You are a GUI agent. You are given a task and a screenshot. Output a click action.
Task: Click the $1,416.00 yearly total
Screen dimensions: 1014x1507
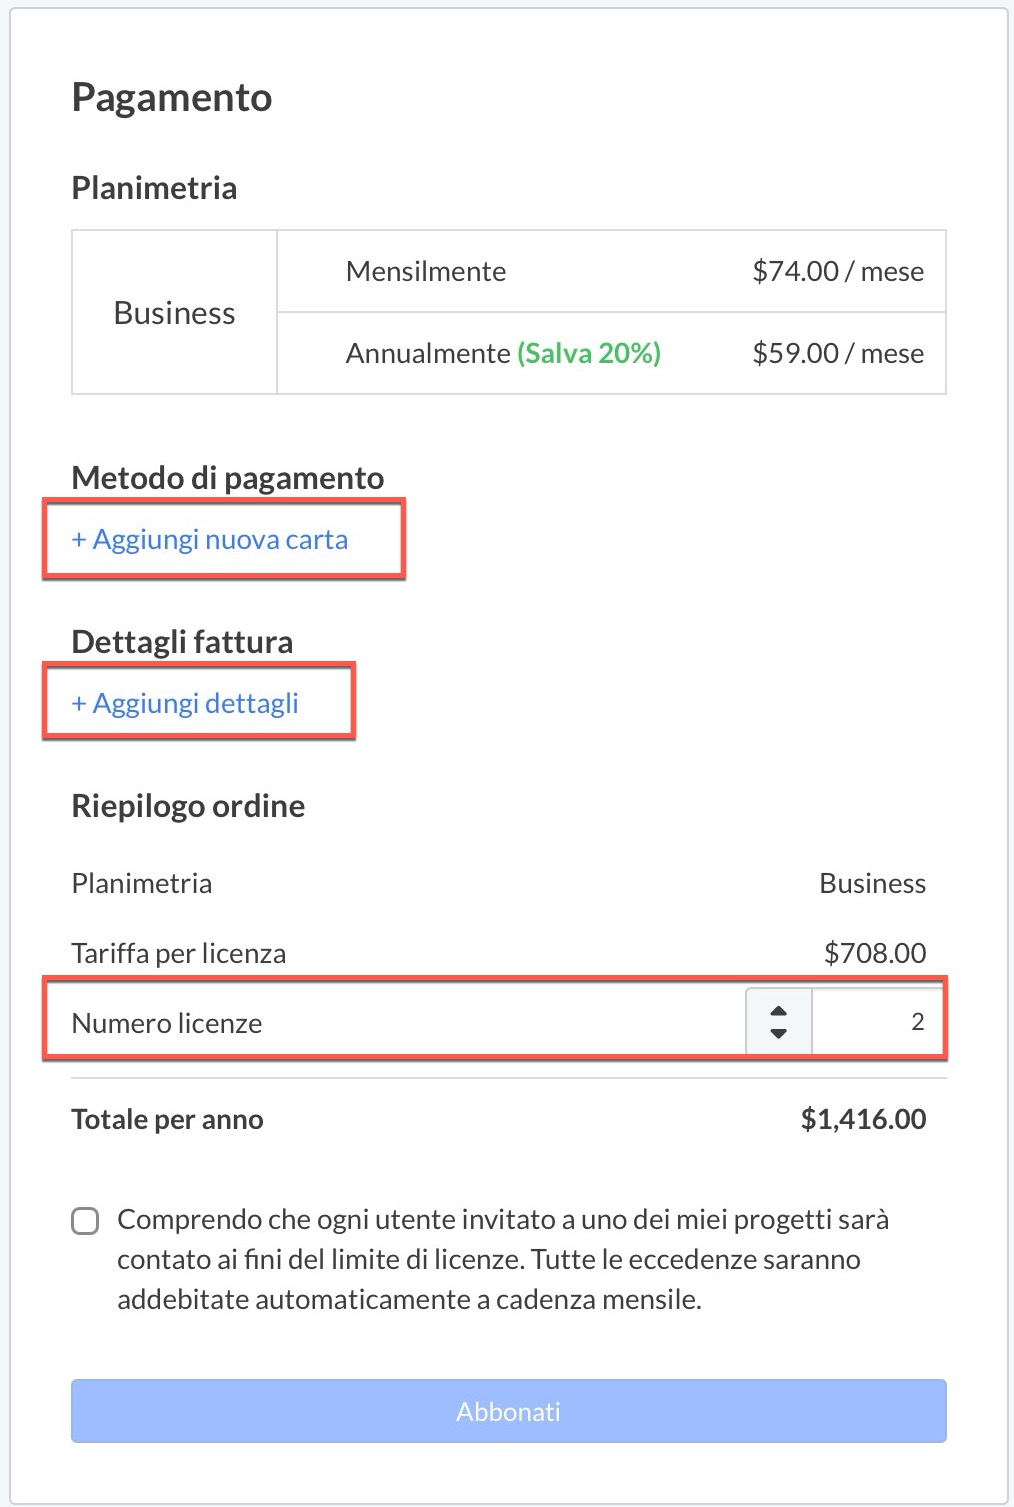pyautogui.click(x=863, y=1119)
